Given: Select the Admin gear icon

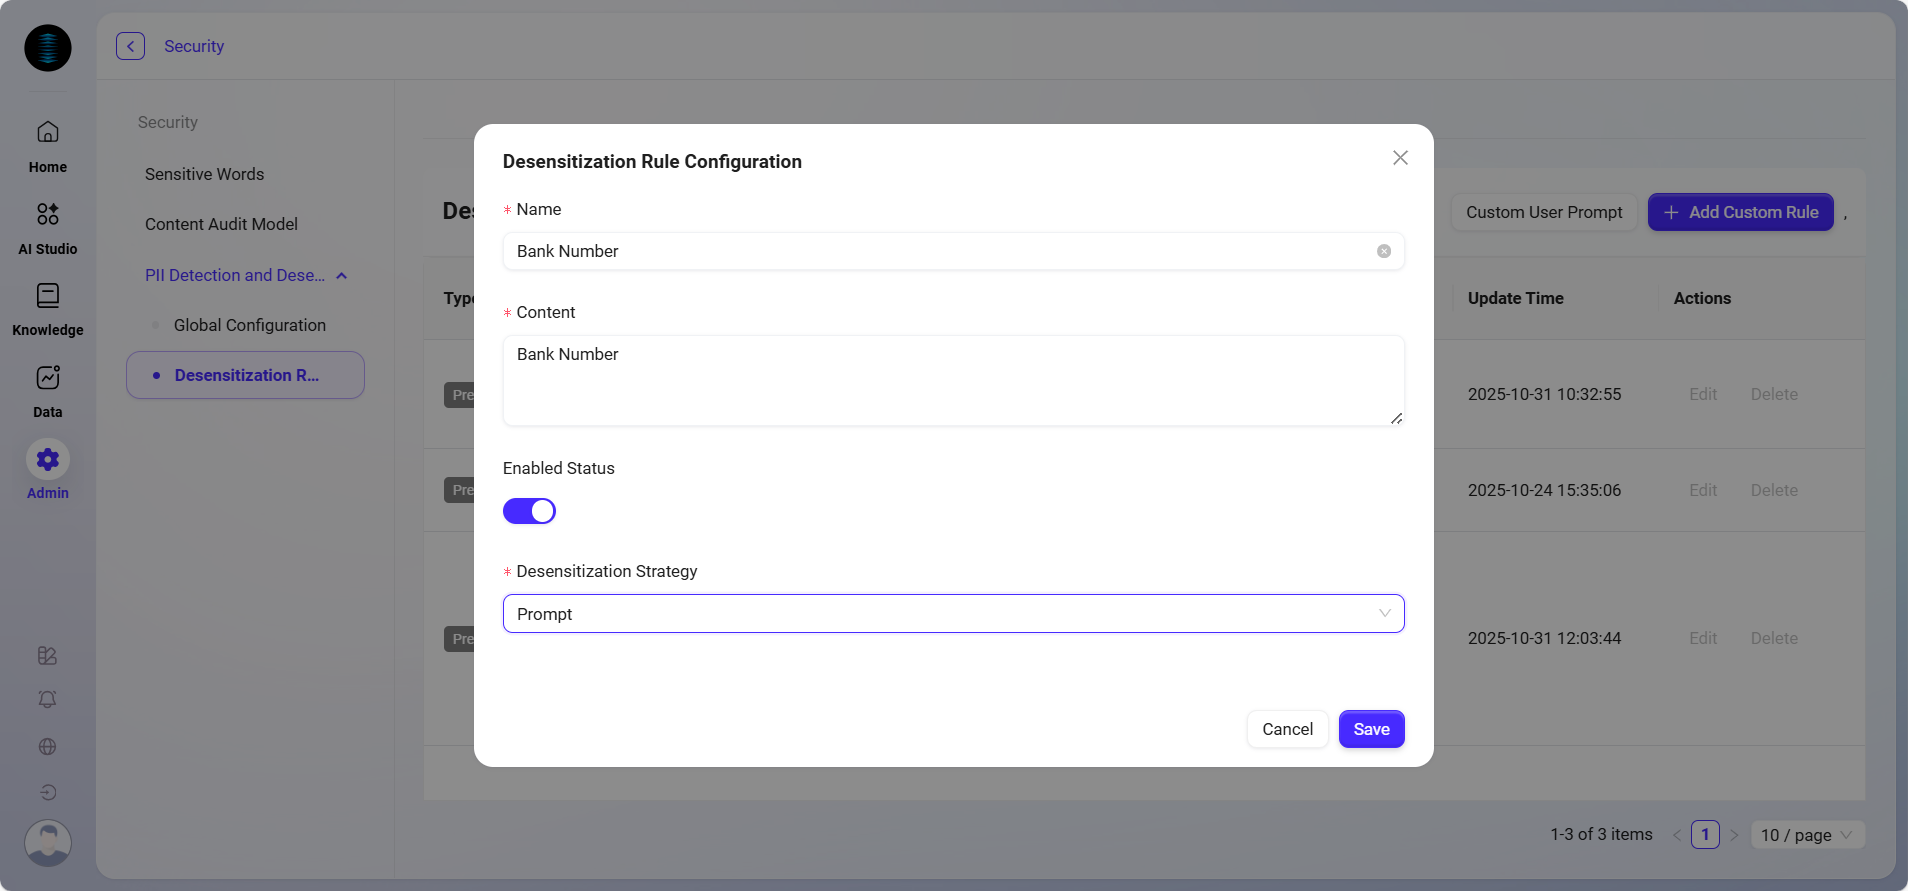Looking at the screenshot, I should (47, 460).
